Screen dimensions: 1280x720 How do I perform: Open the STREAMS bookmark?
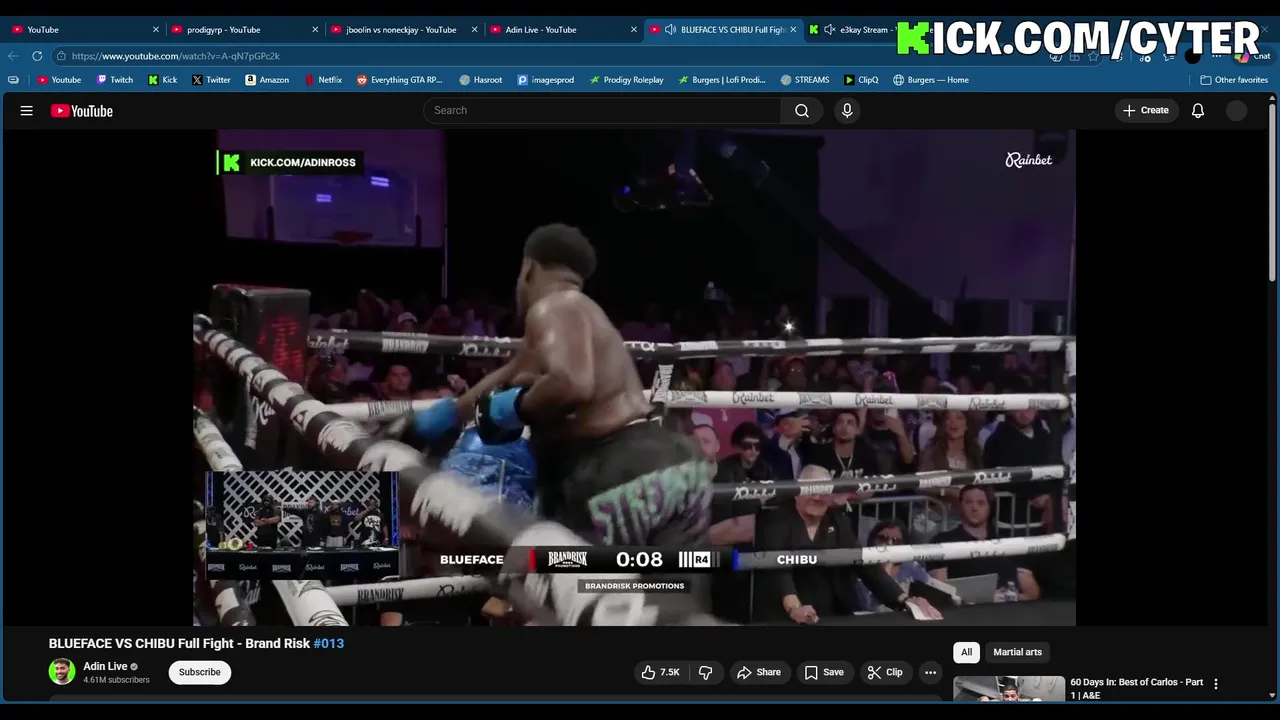(805, 80)
